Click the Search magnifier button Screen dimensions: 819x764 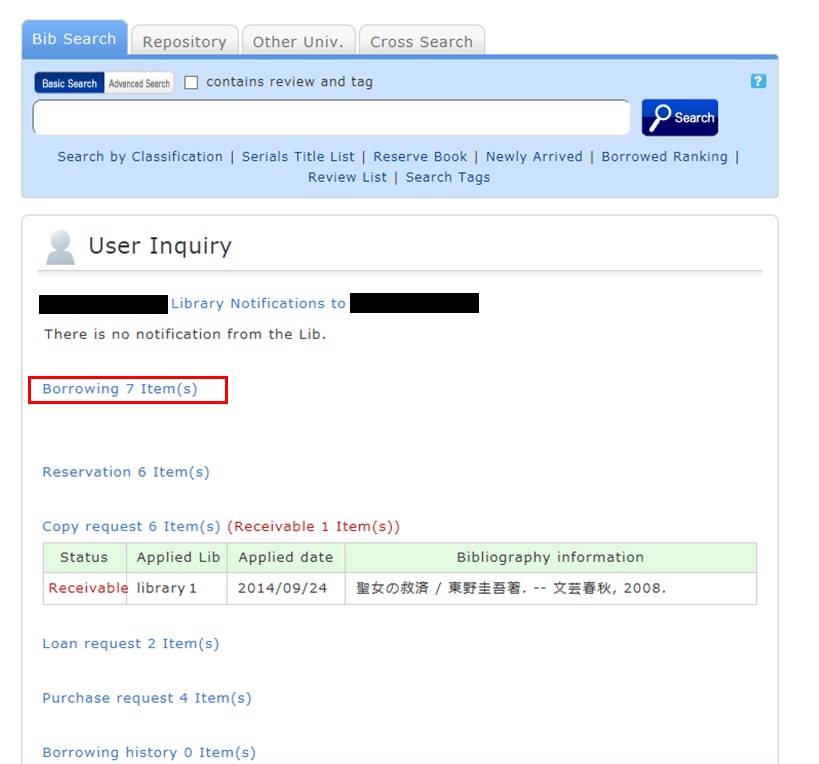(679, 118)
